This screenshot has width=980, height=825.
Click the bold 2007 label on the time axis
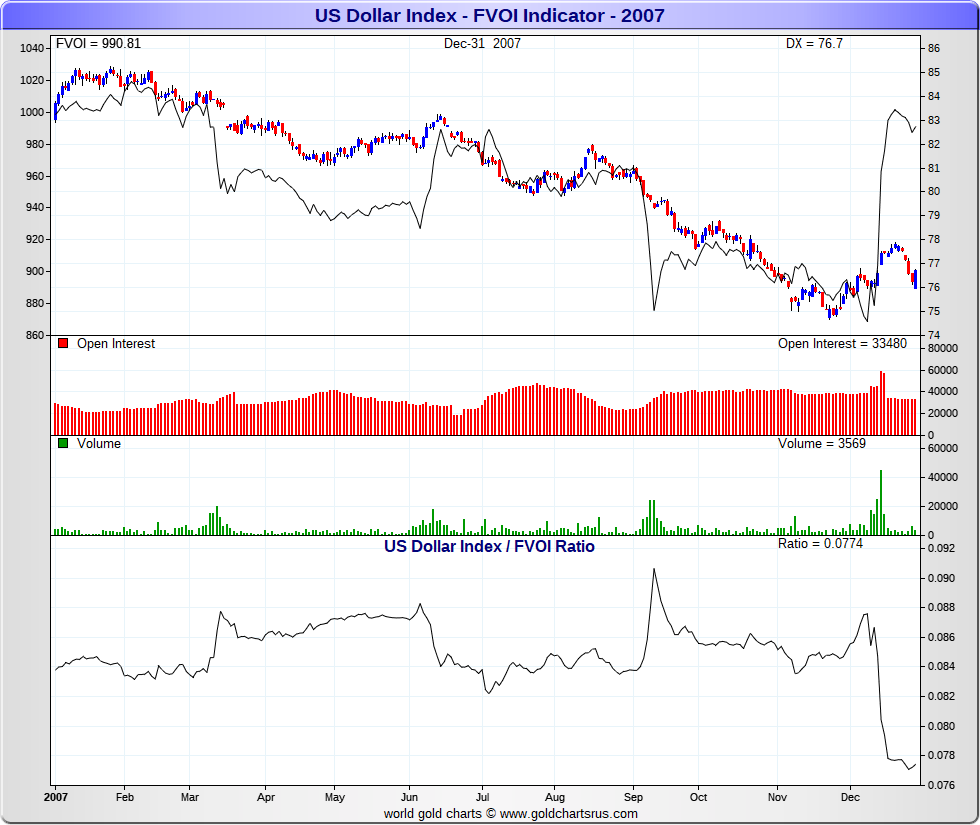tap(55, 797)
